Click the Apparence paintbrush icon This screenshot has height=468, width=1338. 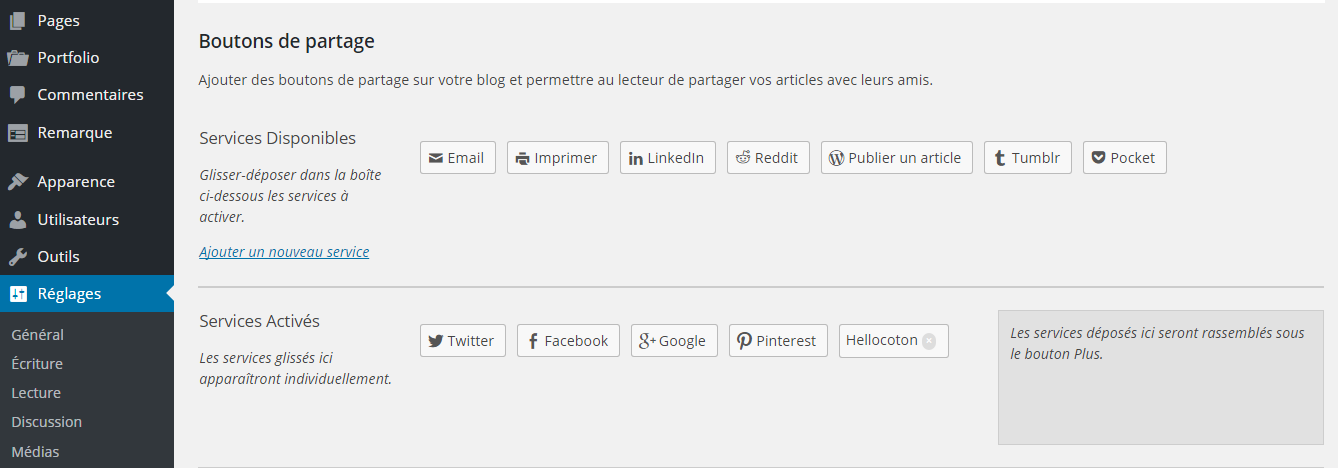coord(17,182)
